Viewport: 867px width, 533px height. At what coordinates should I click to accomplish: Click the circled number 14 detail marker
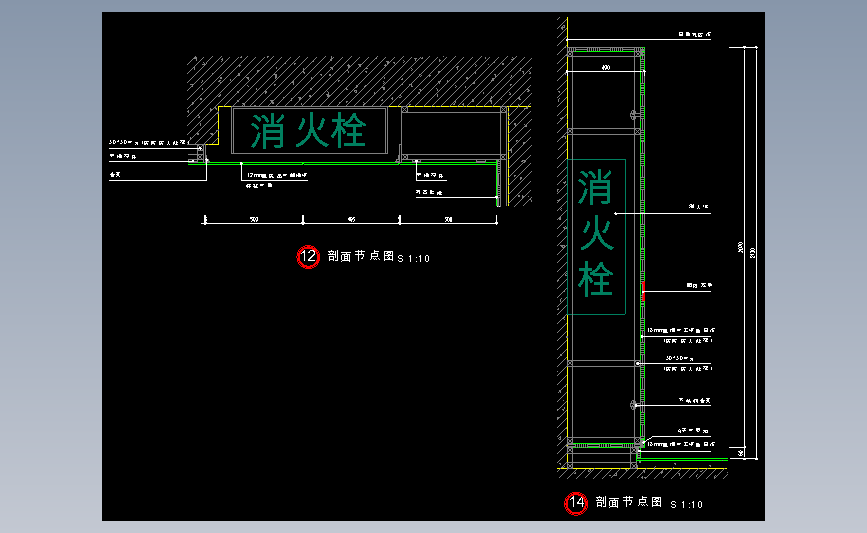pyautogui.click(x=576, y=503)
